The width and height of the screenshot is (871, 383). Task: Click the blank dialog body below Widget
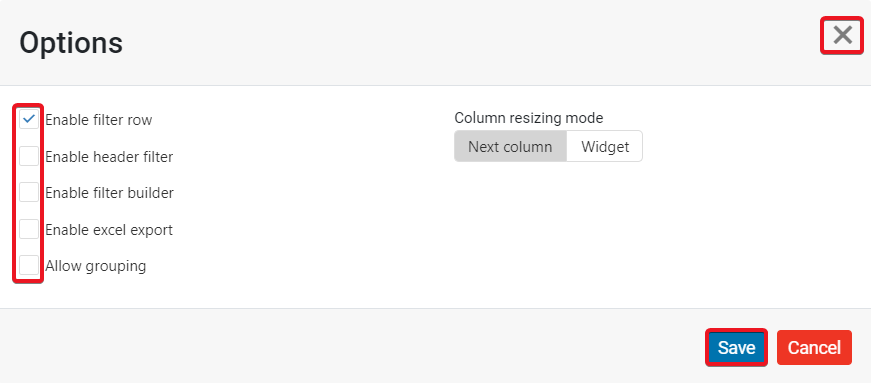(x=604, y=233)
